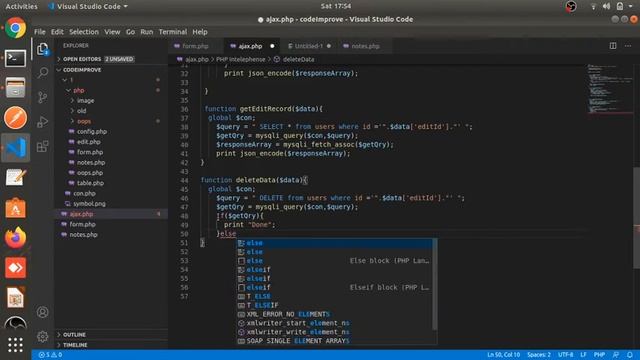This screenshot has height=360, width=640.
Task: Open the Selection menu
Action: click(84, 32)
